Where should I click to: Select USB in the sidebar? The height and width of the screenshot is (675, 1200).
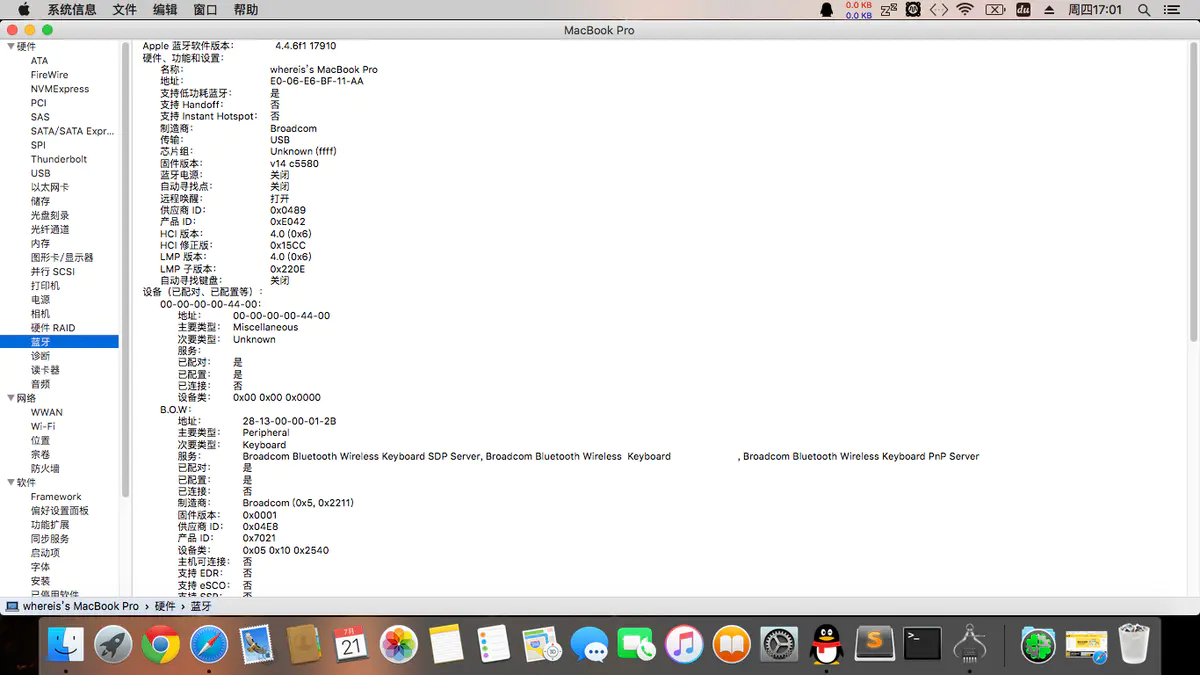[x=40, y=173]
